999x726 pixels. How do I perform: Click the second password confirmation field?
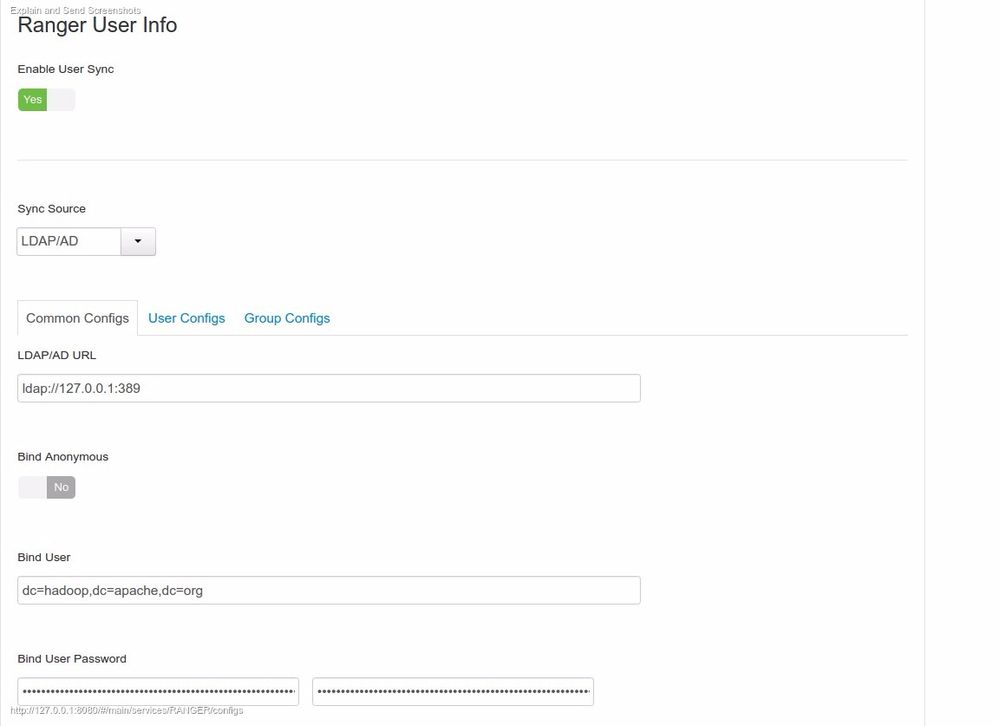coord(452,691)
